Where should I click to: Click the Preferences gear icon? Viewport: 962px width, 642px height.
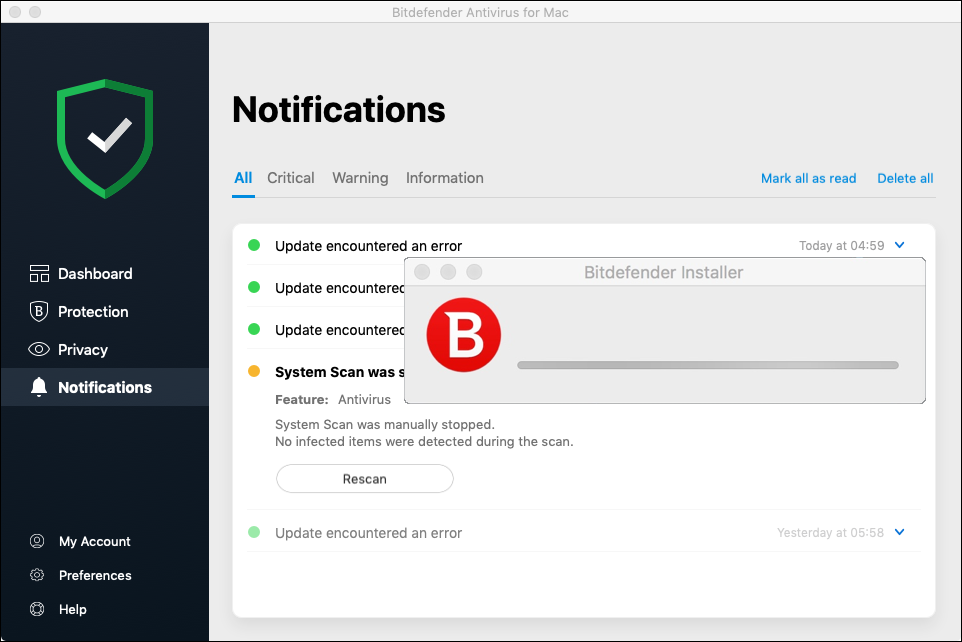[37, 575]
